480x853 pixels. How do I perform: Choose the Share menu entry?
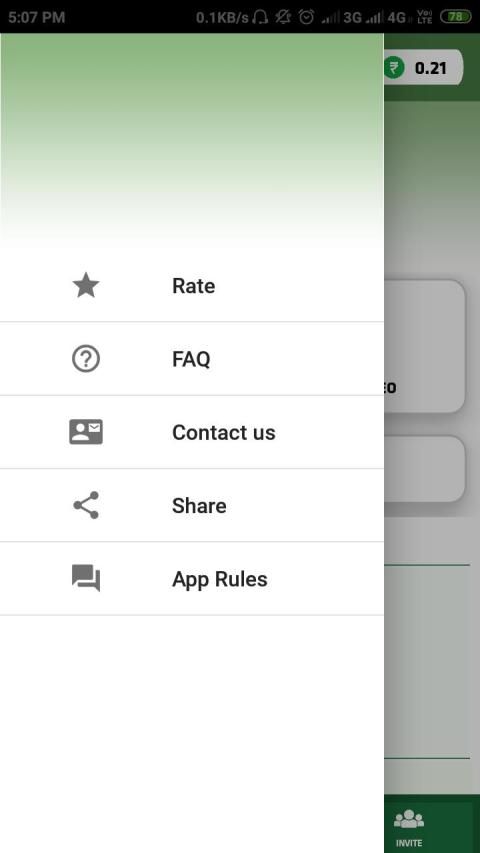[192, 505]
